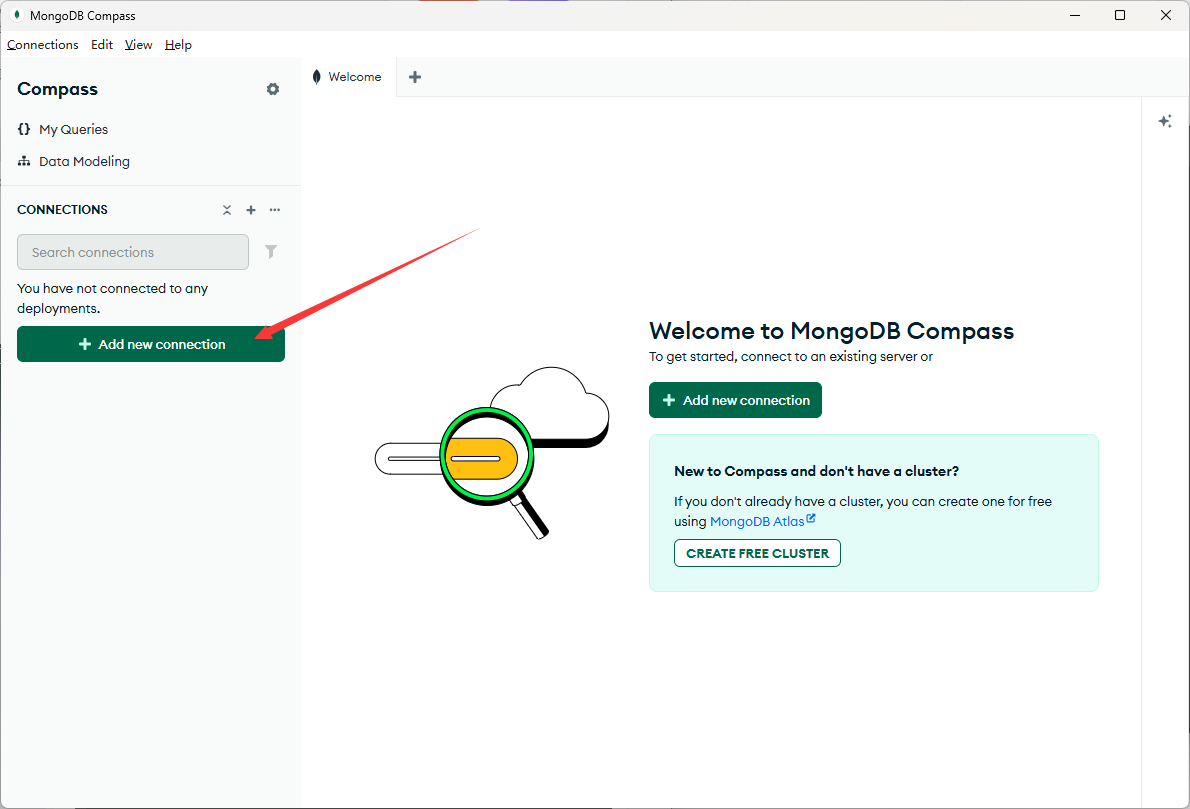Open the Help menu
Image resolution: width=1190 pixels, height=809 pixels.
point(178,44)
